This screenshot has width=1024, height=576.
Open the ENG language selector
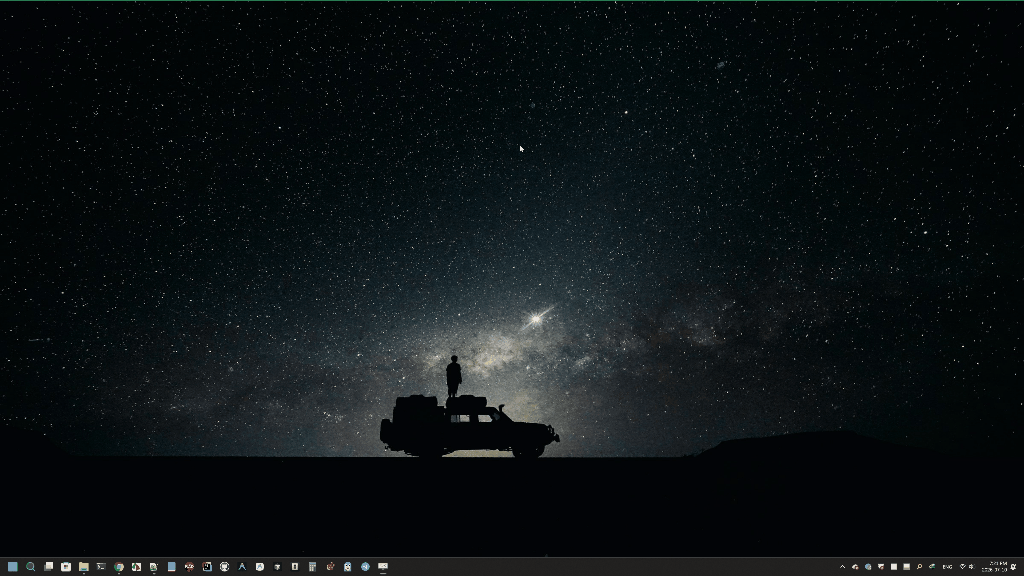pyautogui.click(x=948, y=567)
